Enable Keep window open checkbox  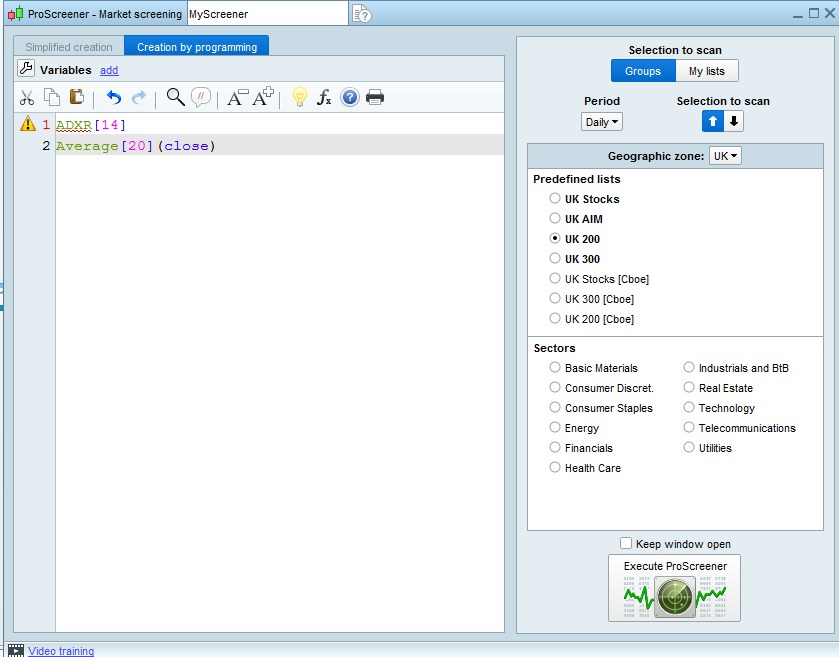[x=626, y=544]
